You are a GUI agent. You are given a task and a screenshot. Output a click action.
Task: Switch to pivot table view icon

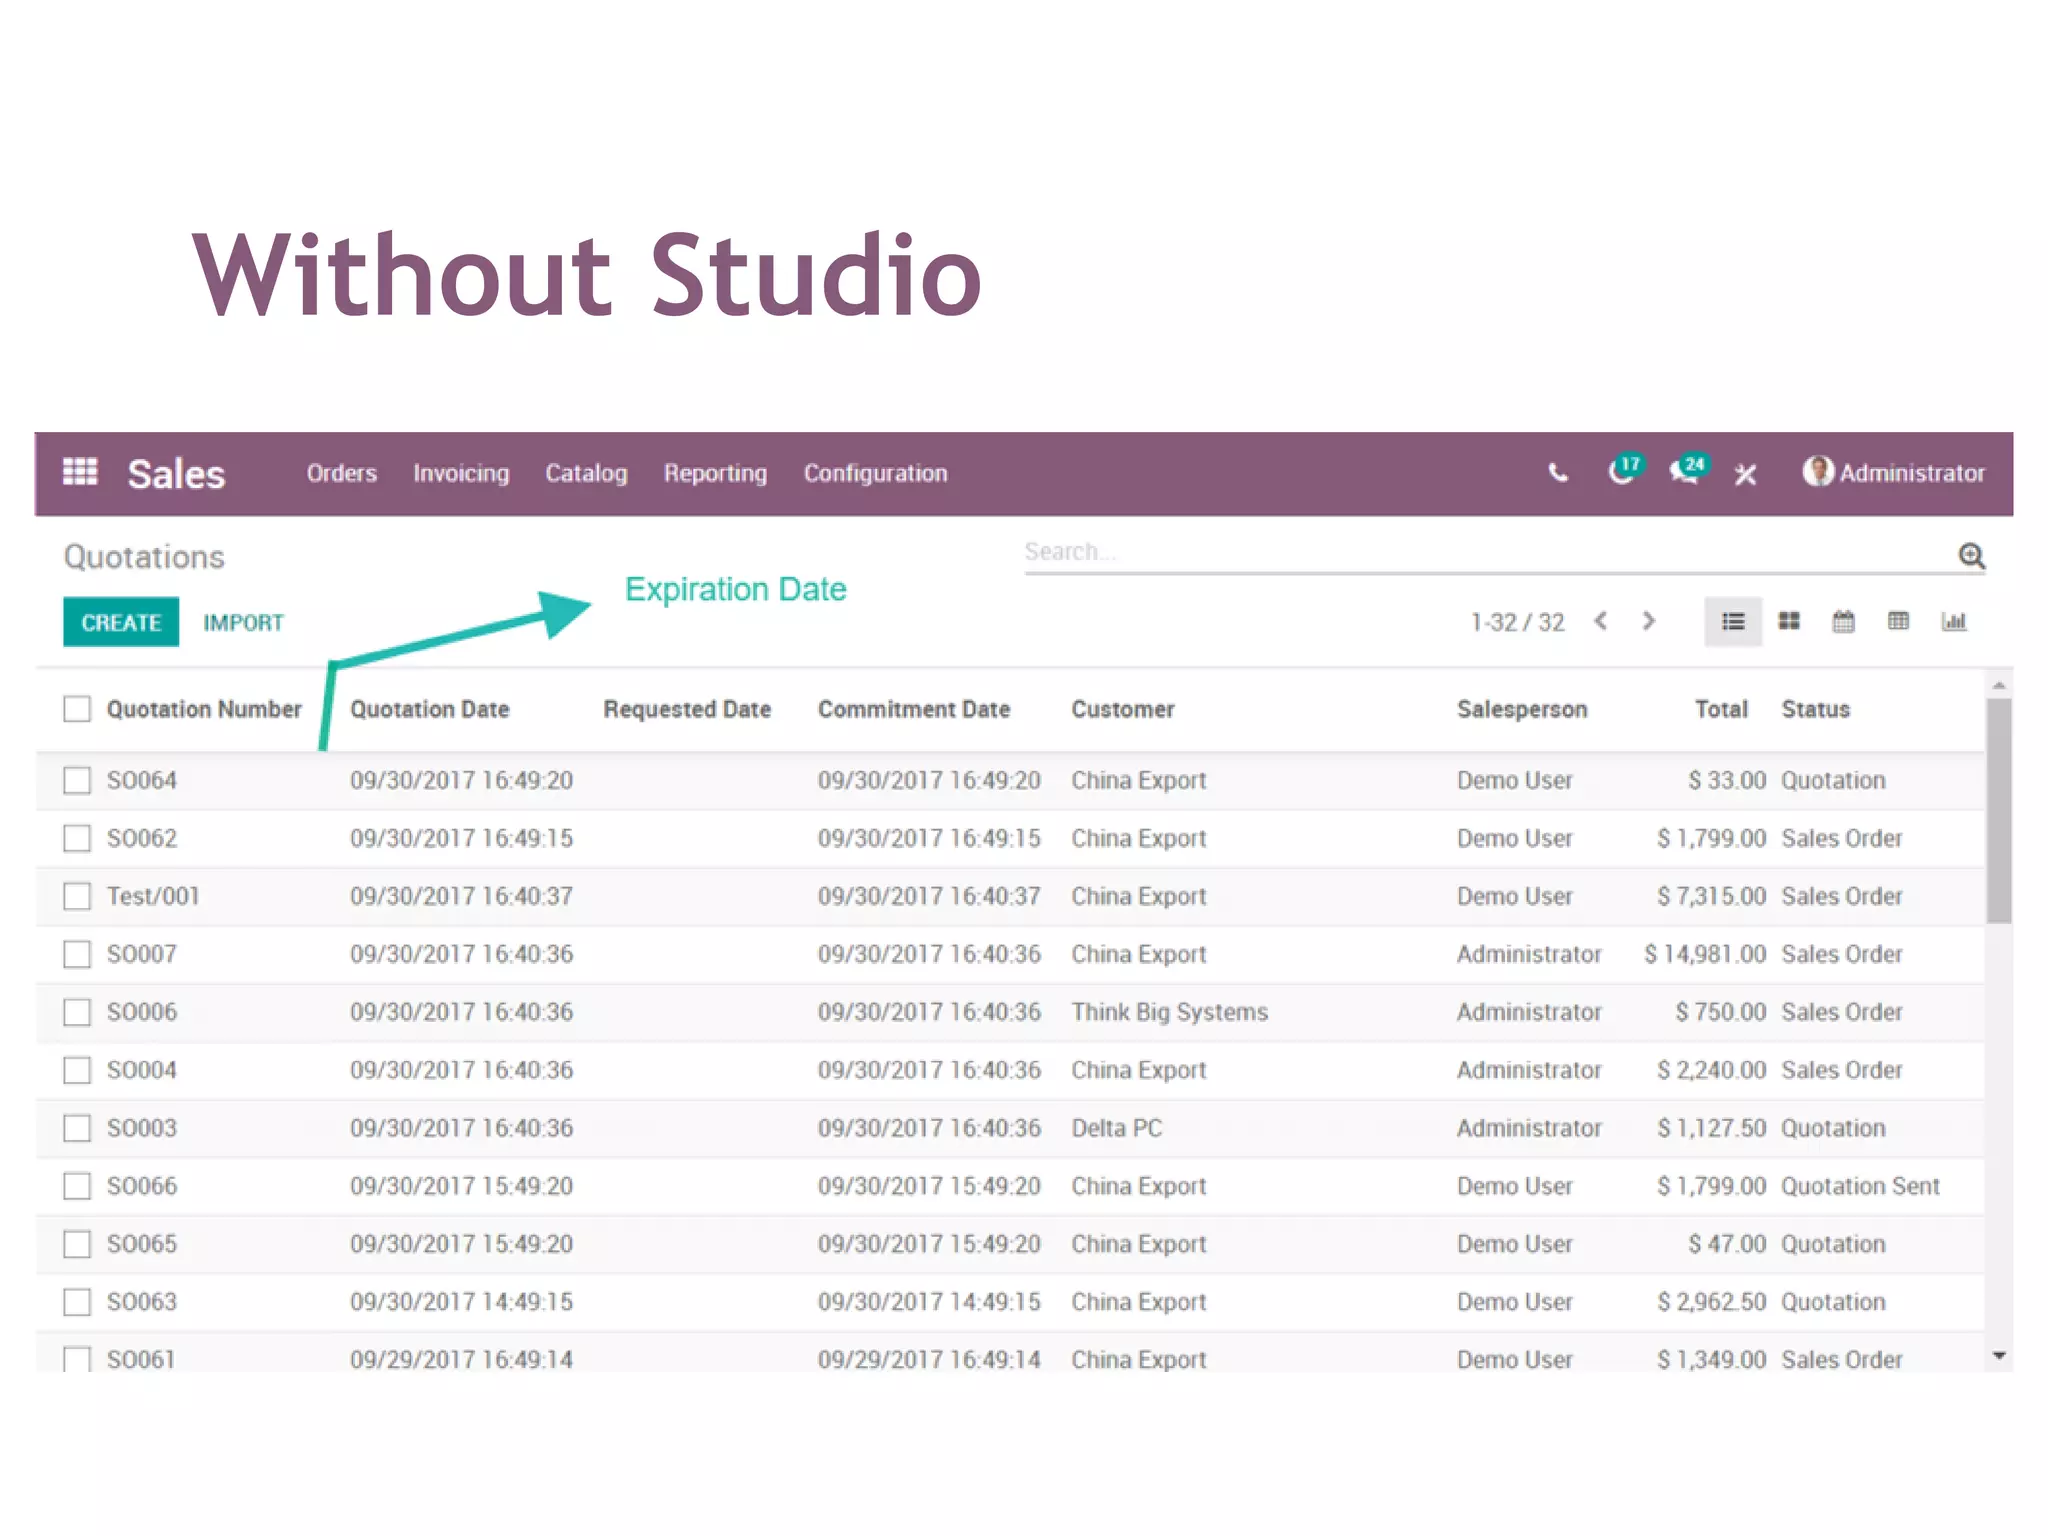[x=1898, y=622]
